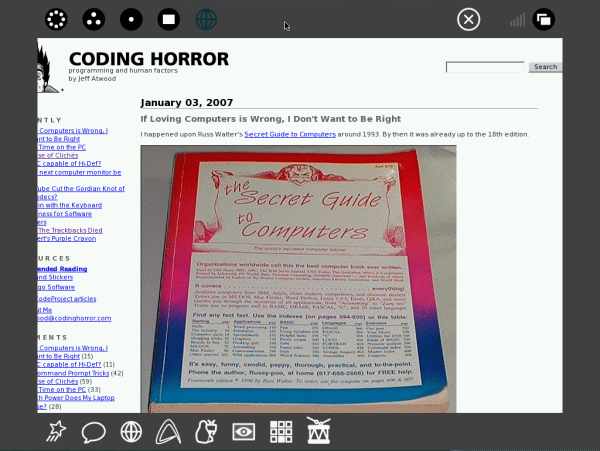
Task: Open 'The Trackbacks Died' link
Action: tap(70, 230)
